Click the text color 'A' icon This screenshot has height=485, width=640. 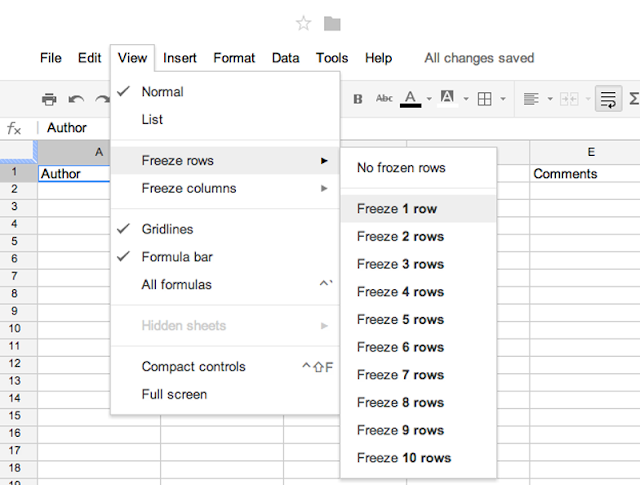410,98
